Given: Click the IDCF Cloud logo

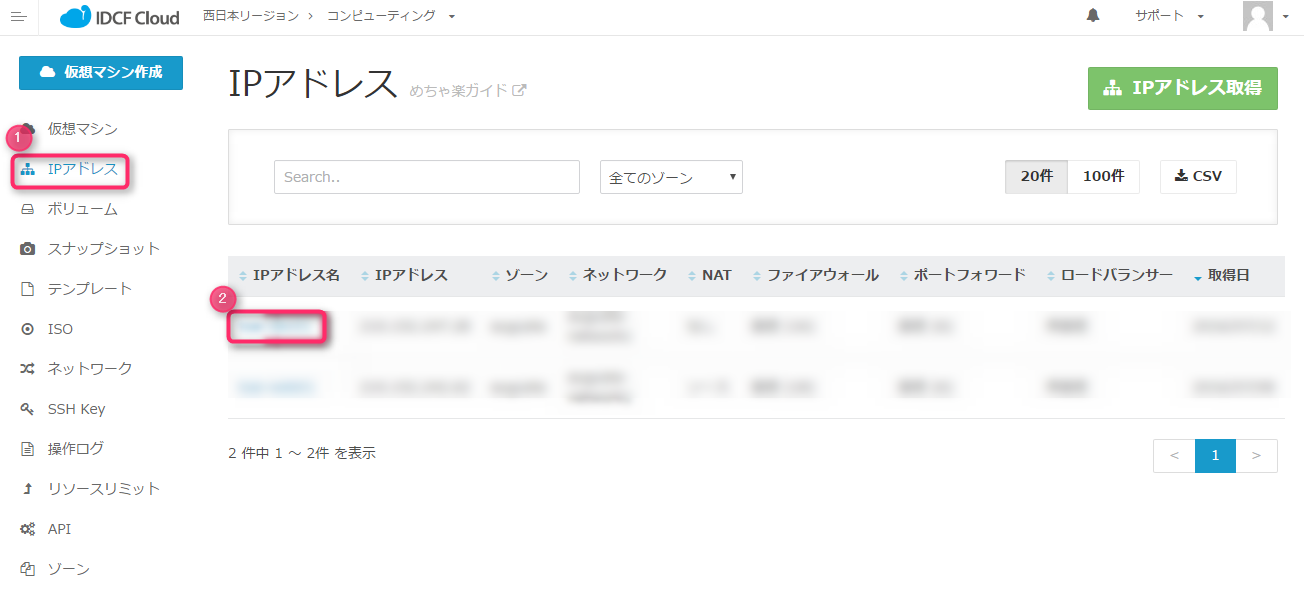Looking at the screenshot, I should [x=120, y=17].
